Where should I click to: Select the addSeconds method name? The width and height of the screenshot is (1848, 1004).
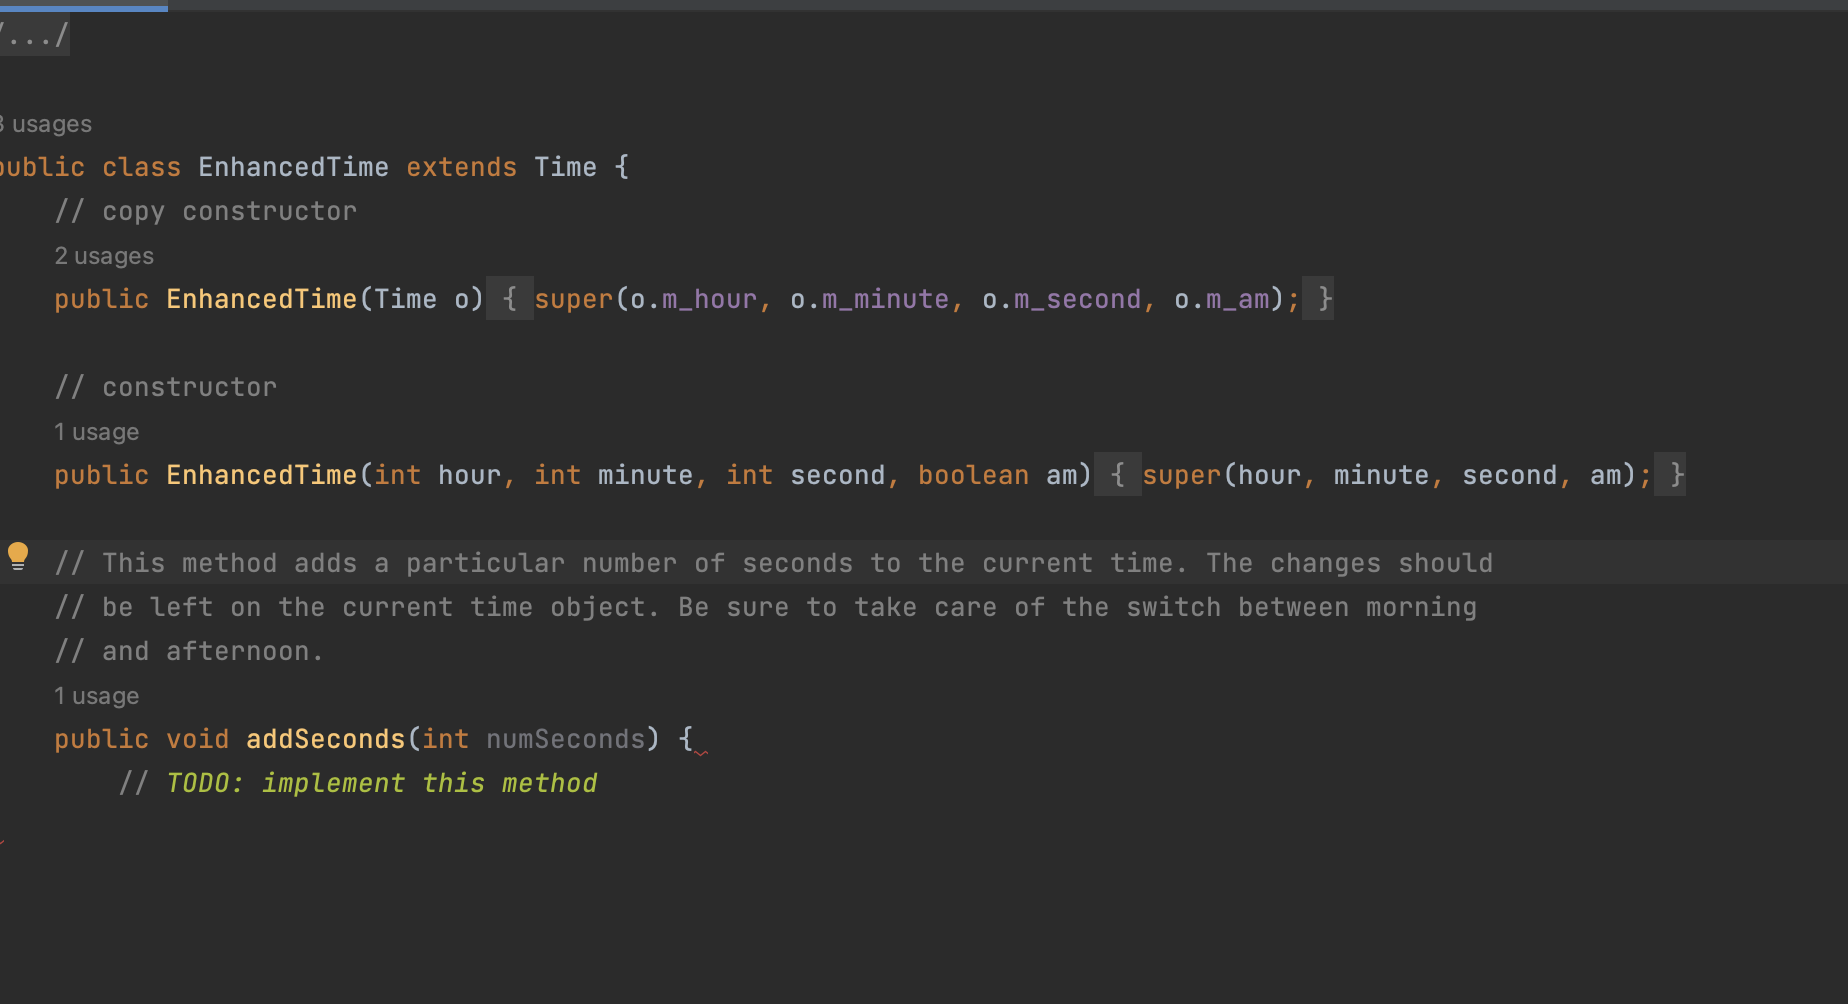(x=324, y=739)
